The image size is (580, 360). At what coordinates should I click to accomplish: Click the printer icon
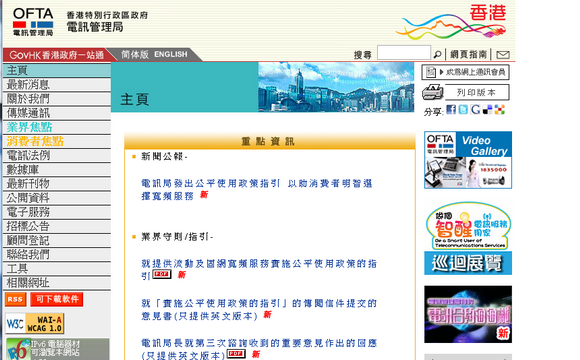pyautogui.click(x=432, y=92)
